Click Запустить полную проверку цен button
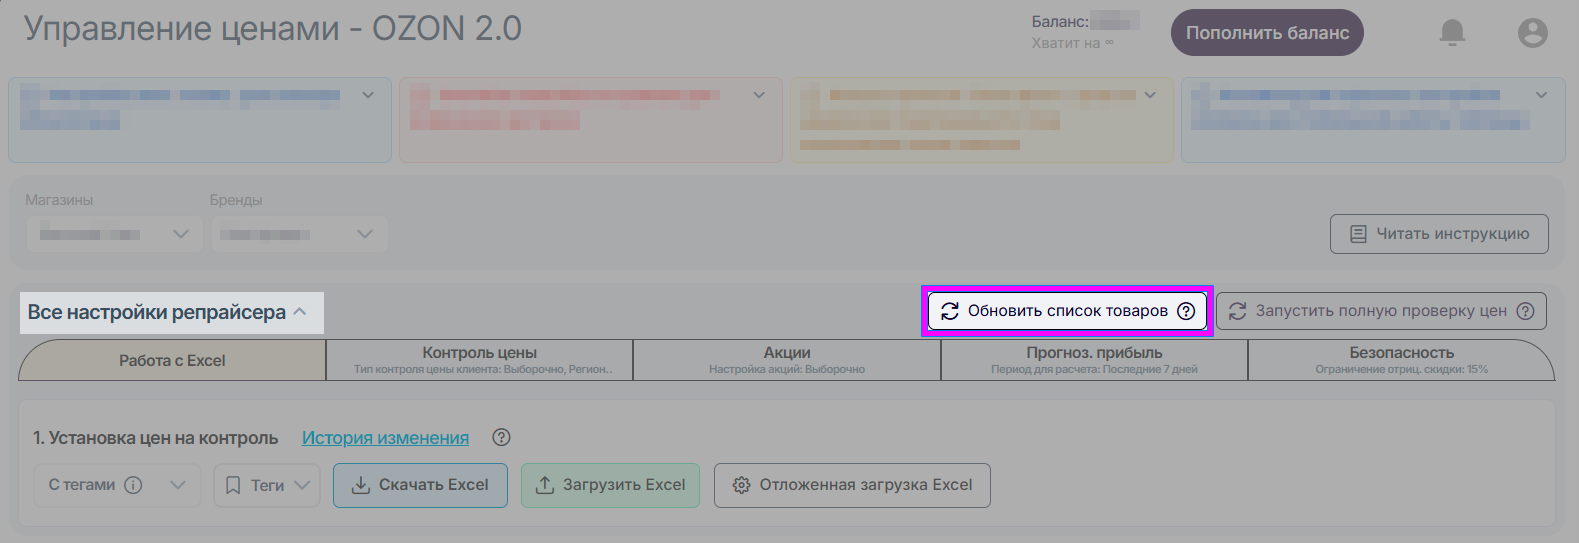 pos(1381,311)
